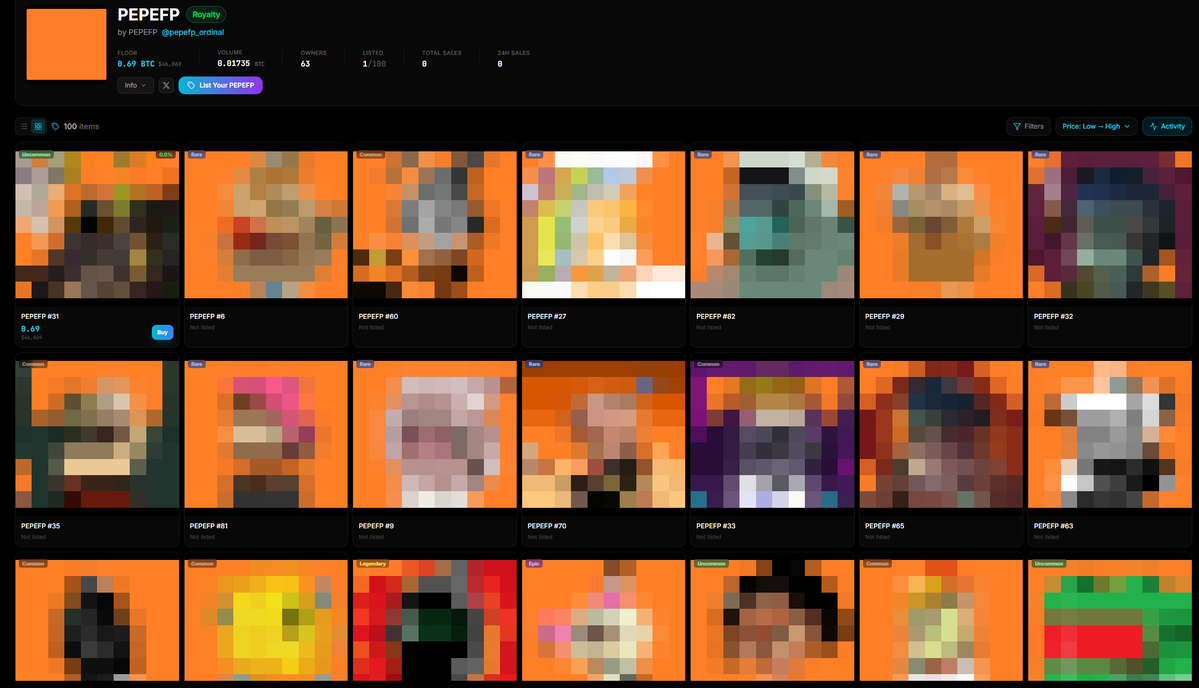Open the PEPEFP #29 thumbnail
This screenshot has width=1199, height=688.
(x=941, y=225)
